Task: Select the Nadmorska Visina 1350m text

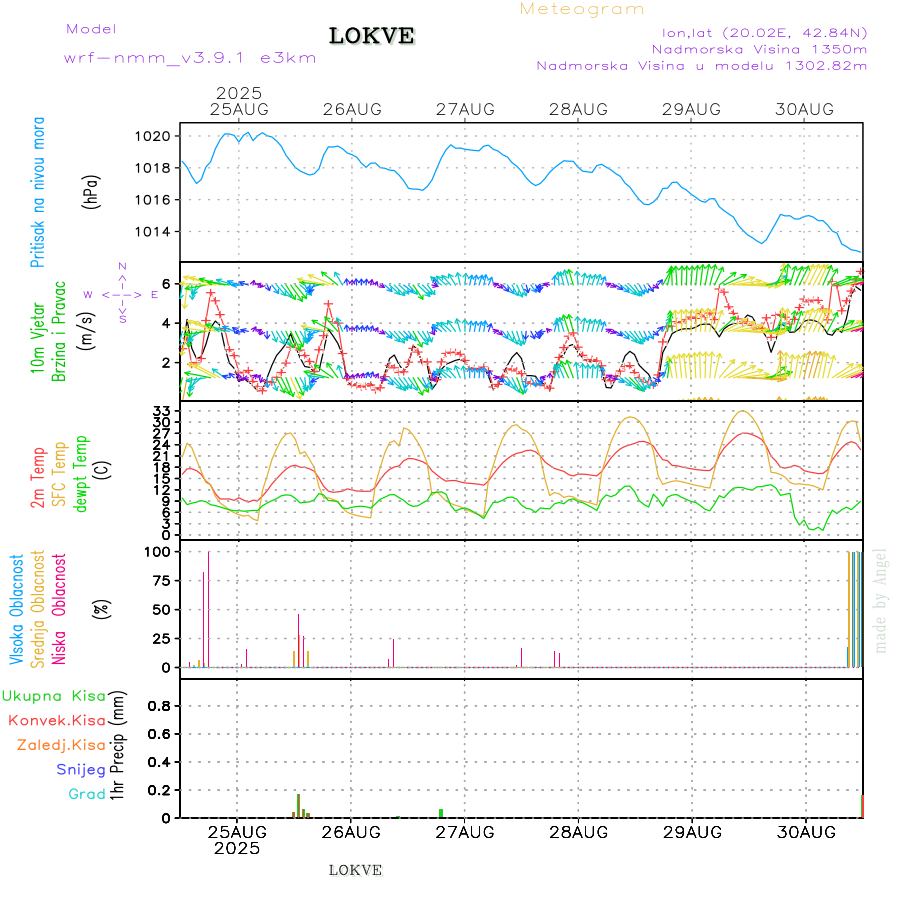Action: coord(759,48)
